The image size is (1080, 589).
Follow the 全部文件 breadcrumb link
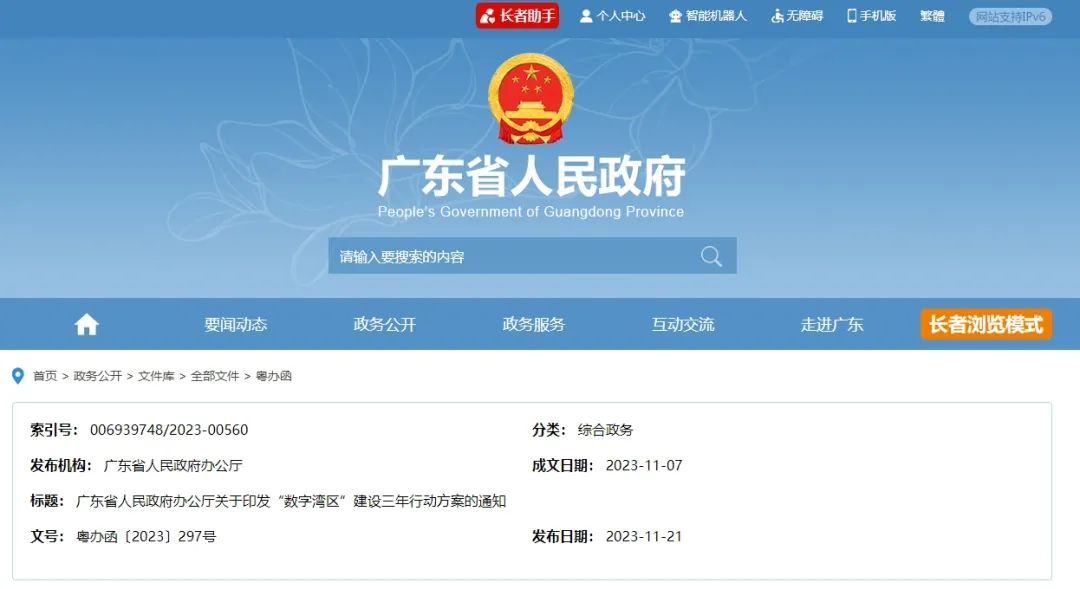tap(215, 376)
